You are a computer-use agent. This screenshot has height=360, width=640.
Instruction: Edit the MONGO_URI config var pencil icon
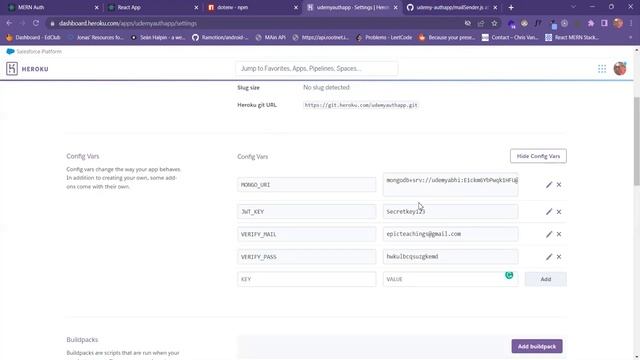point(549,184)
